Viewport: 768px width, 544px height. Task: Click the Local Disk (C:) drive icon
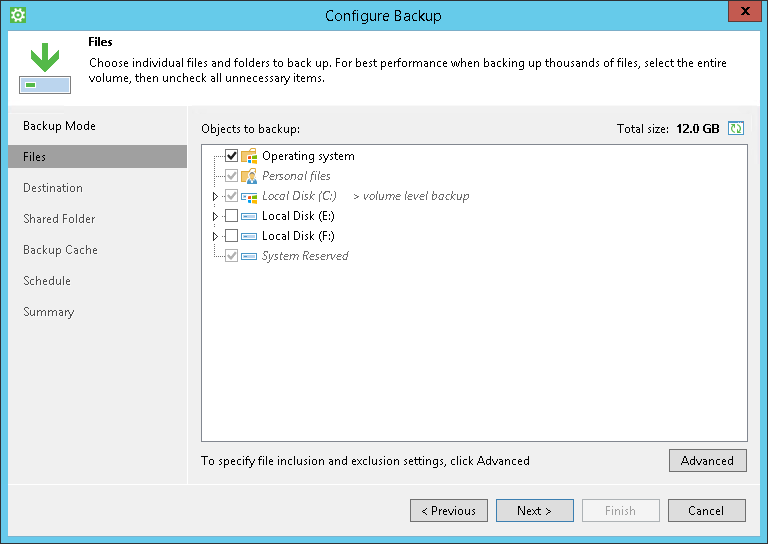249,196
